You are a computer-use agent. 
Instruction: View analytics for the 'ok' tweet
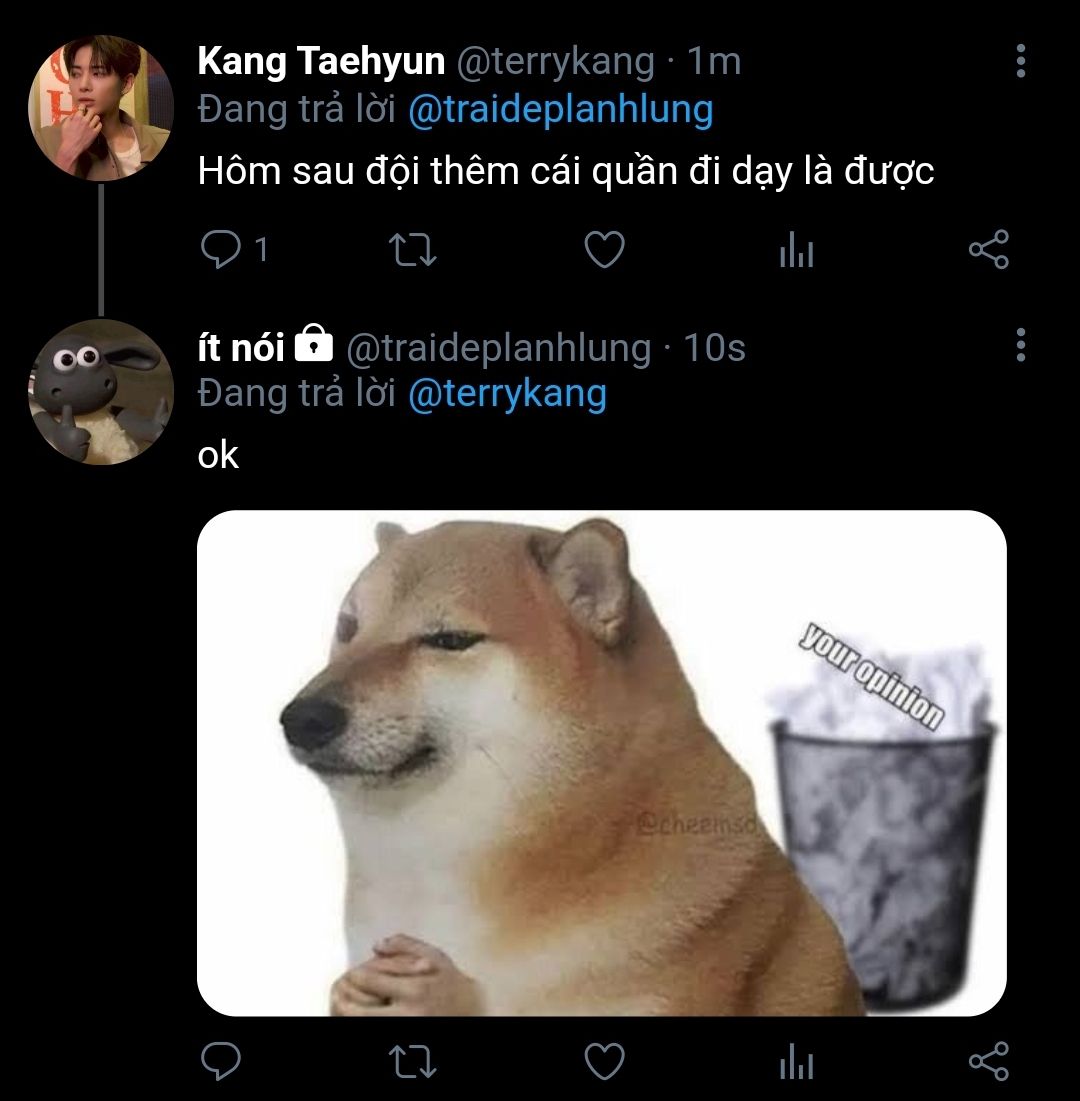[796, 1062]
